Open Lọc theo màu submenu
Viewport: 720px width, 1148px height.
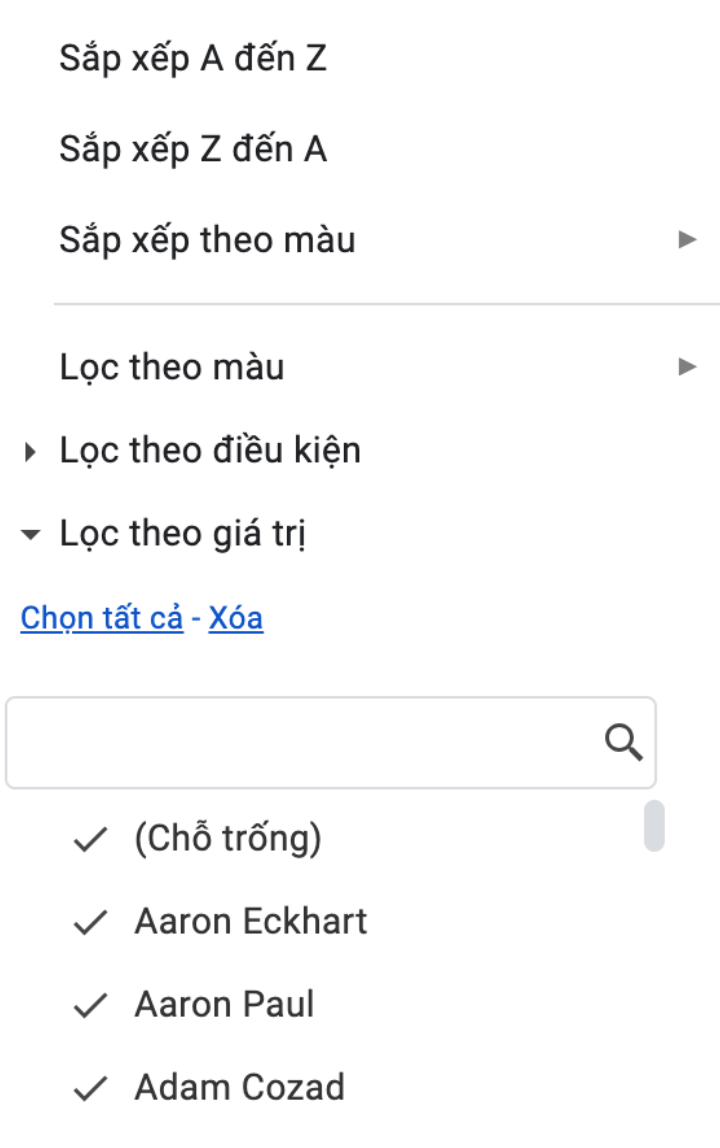pyautogui.click(x=172, y=367)
